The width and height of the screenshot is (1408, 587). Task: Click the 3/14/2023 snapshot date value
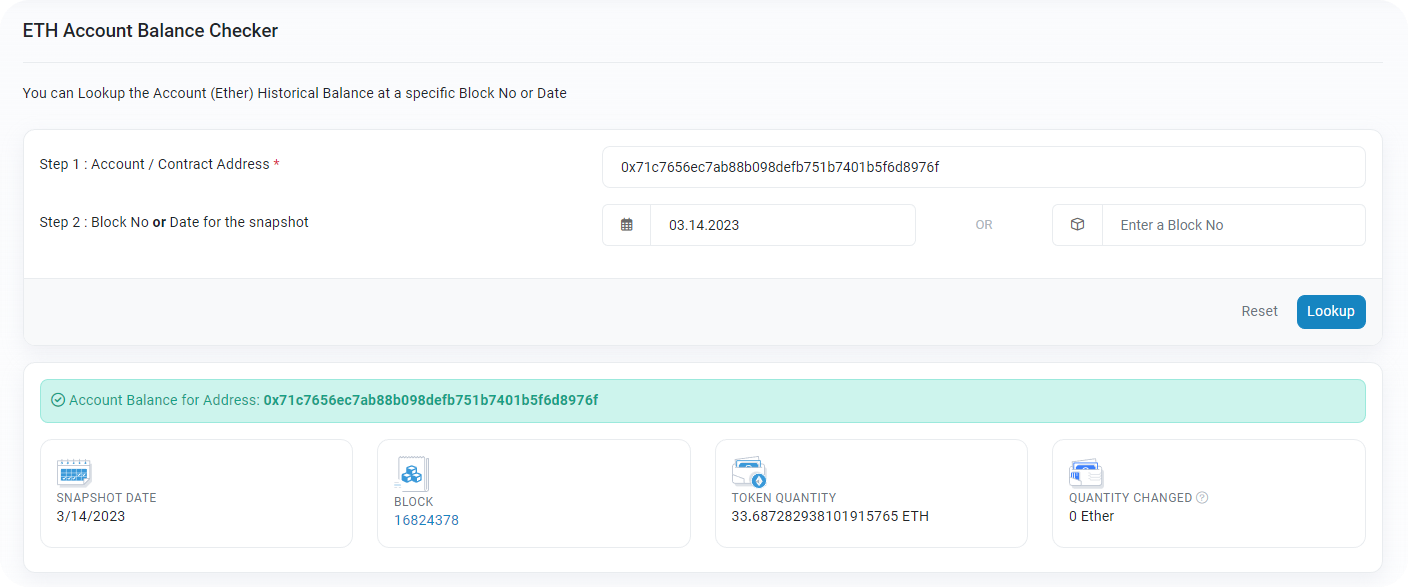(91, 516)
